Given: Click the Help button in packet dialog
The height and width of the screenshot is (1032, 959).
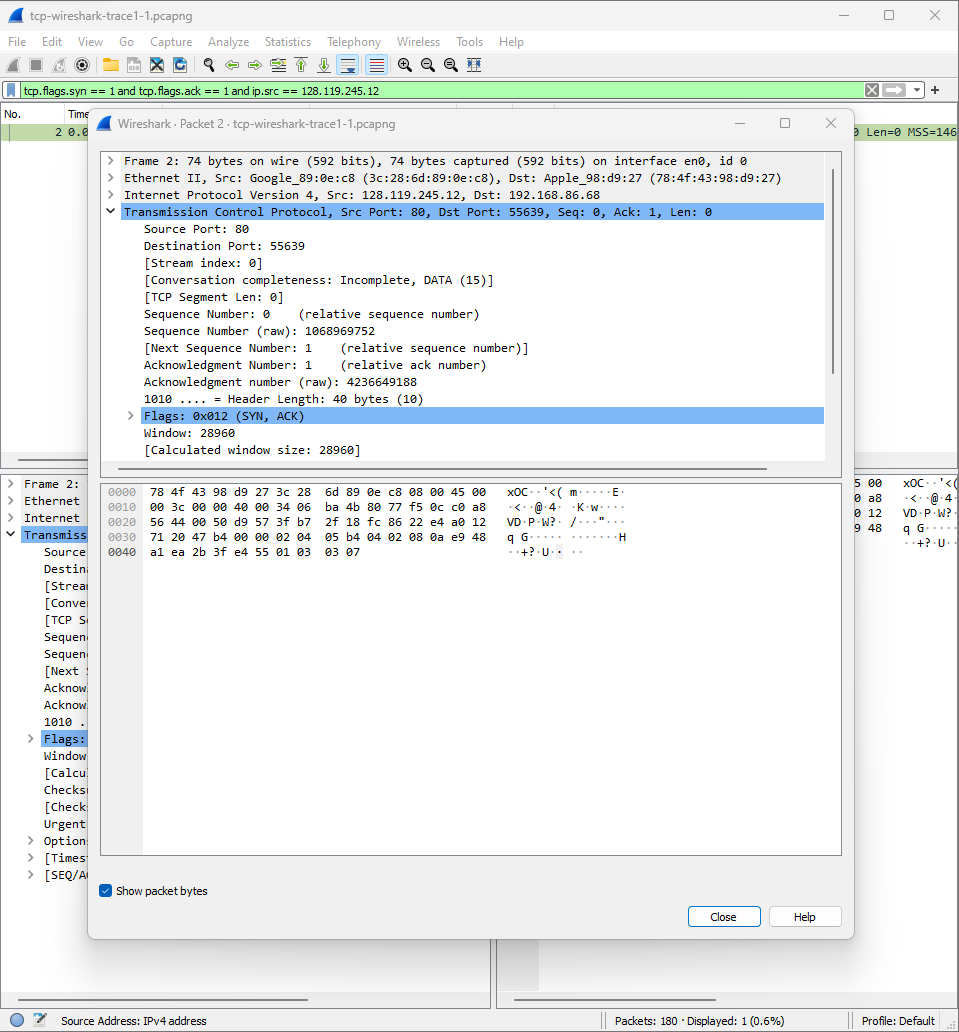Looking at the screenshot, I should (805, 916).
